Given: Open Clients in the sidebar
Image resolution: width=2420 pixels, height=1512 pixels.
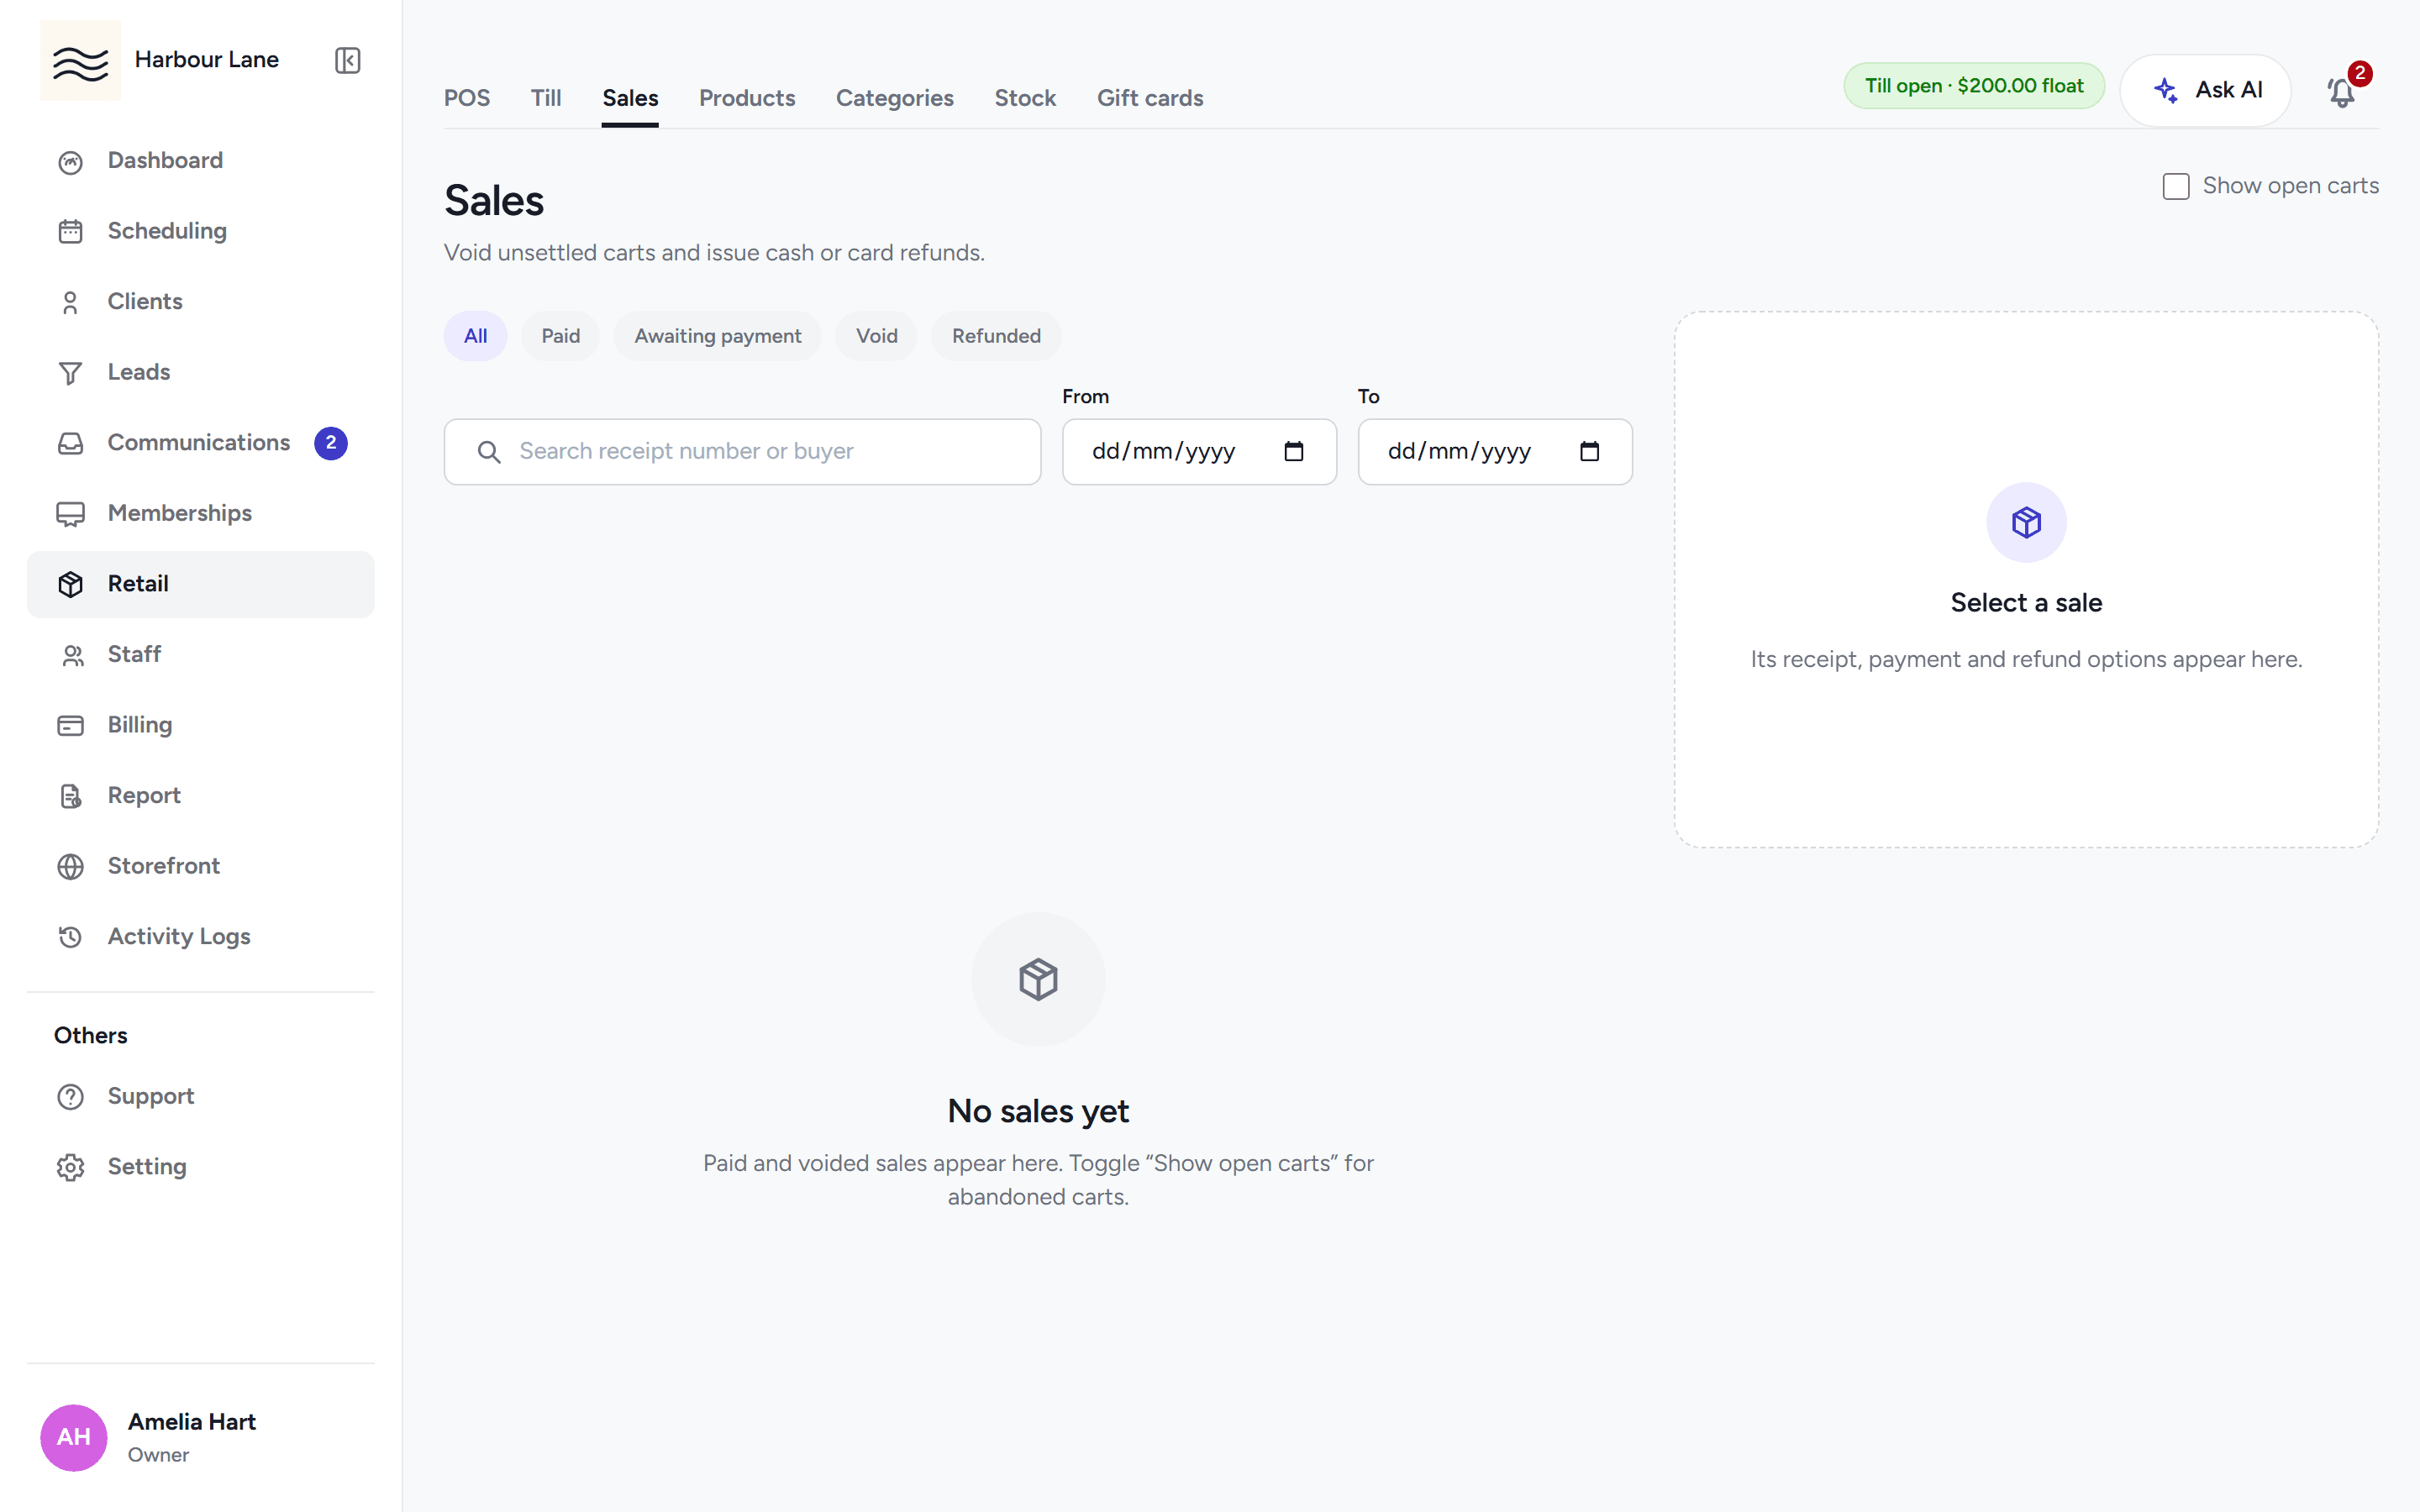Looking at the screenshot, I should 200,302.
